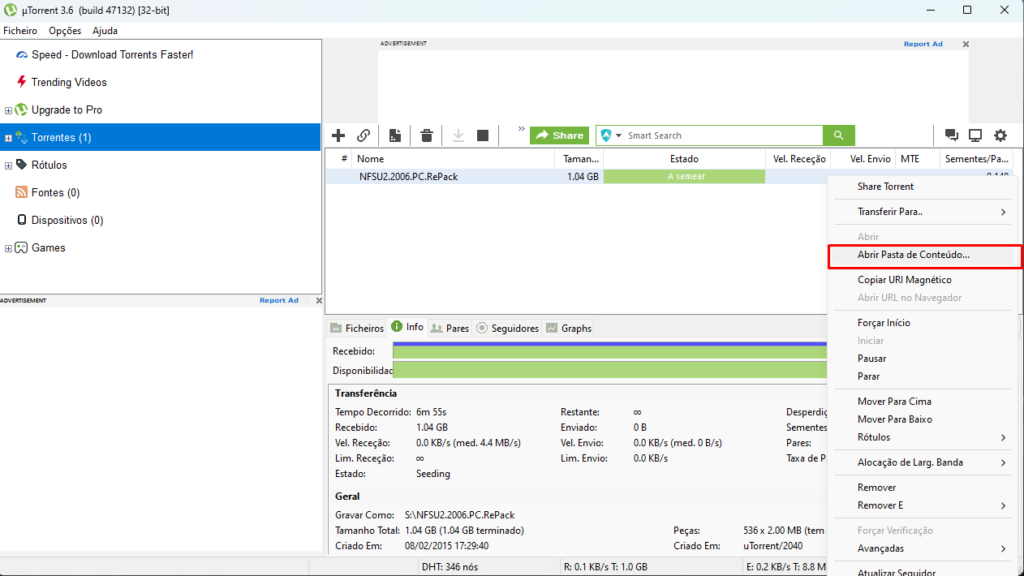Click the Create New Torrent file icon
The width and height of the screenshot is (1024, 576).
click(395, 135)
